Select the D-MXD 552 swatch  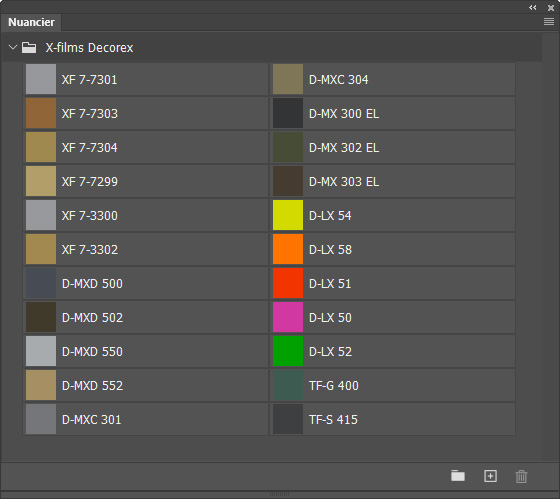[41, 385]
